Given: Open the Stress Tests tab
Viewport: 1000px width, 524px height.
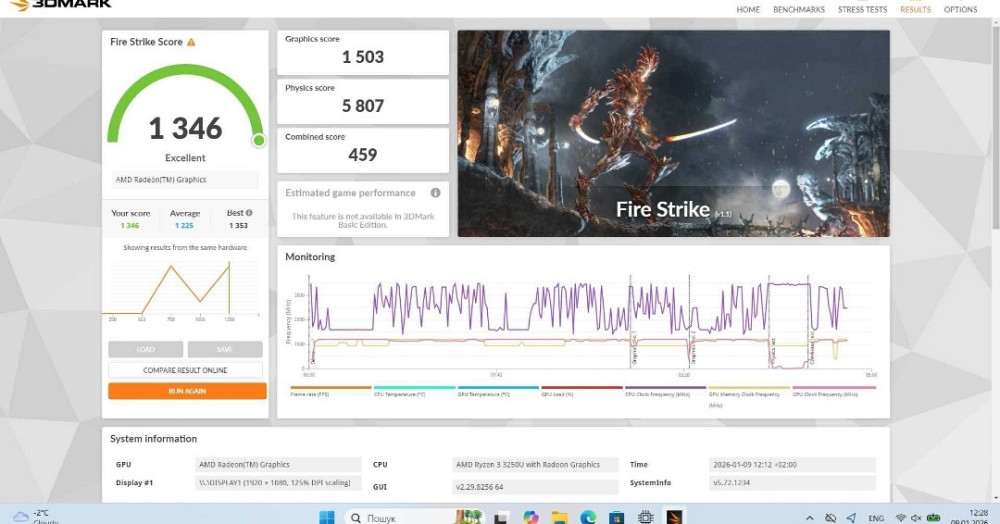Looking at the screenshot, I should [x=862, y=10].
